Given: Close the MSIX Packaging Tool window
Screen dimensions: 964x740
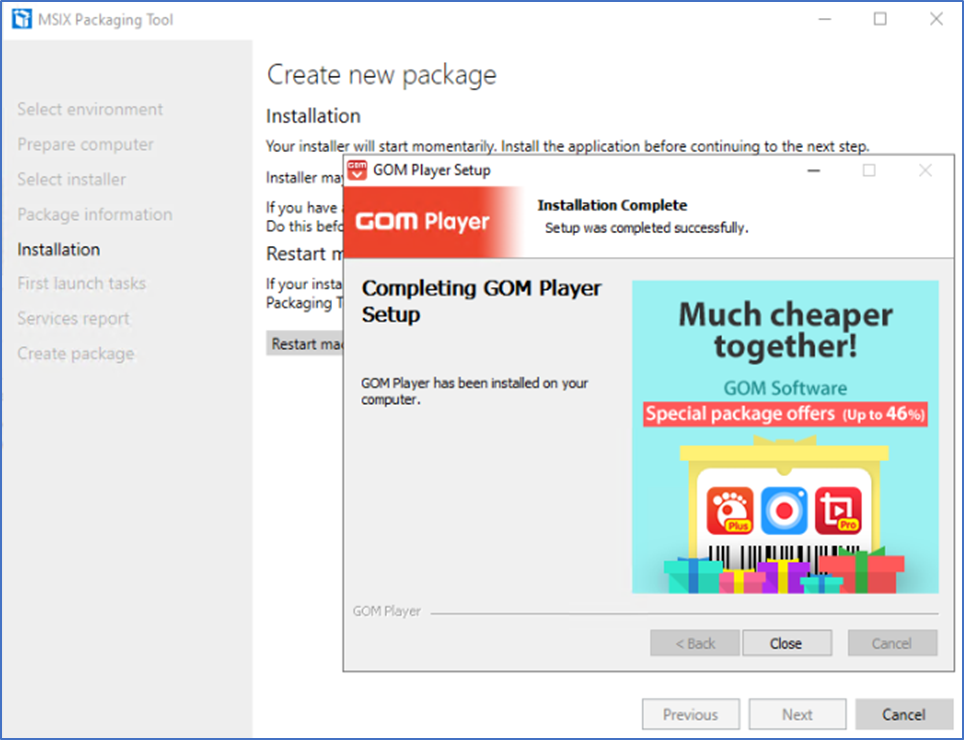Looking at the screenshot, I should click(x=936, y=19).
